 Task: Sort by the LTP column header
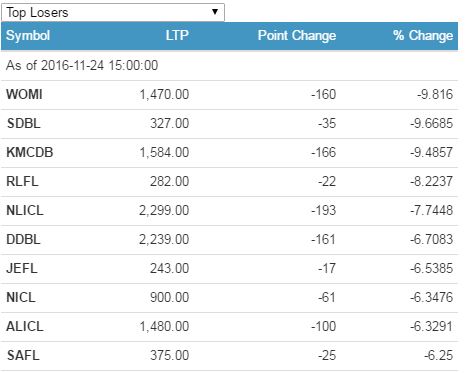[x=177, y=35]
